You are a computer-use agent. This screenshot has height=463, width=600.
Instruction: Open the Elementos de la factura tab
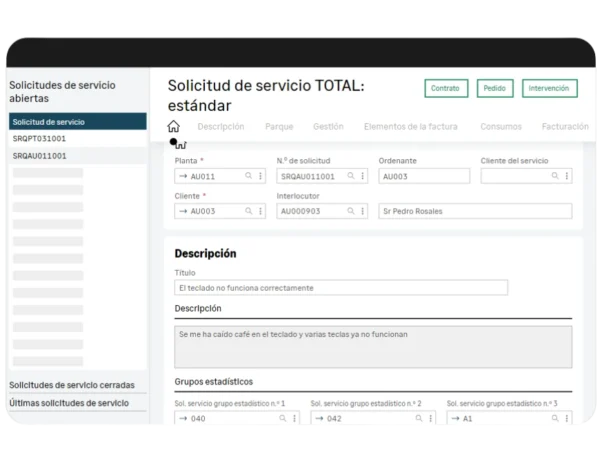[411, 127]
